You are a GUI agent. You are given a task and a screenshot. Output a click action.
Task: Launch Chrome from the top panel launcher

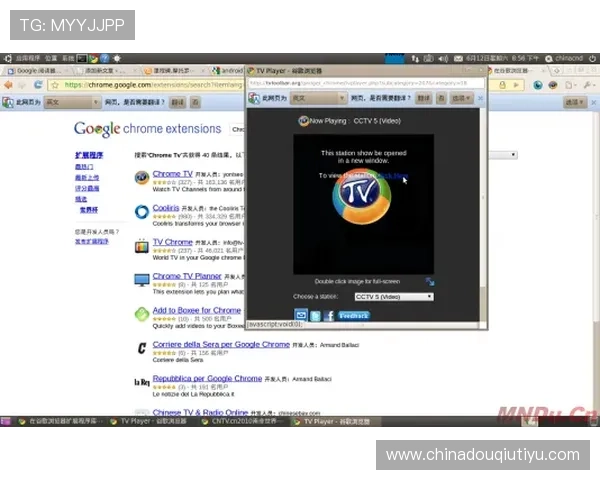coord(93,59)
